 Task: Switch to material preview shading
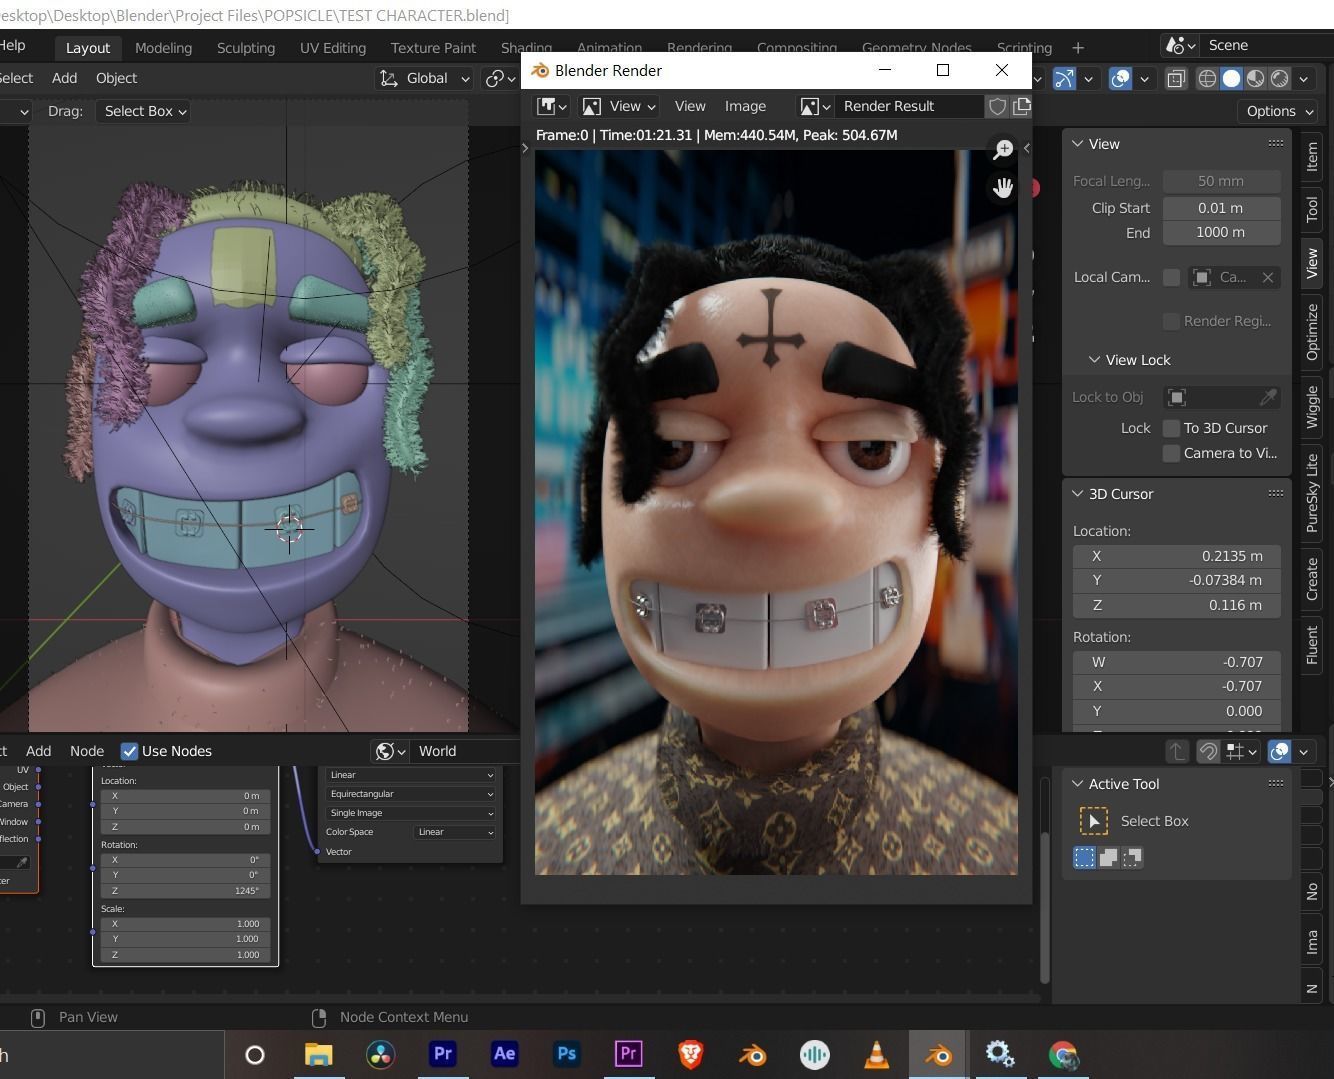(1255, 78)
